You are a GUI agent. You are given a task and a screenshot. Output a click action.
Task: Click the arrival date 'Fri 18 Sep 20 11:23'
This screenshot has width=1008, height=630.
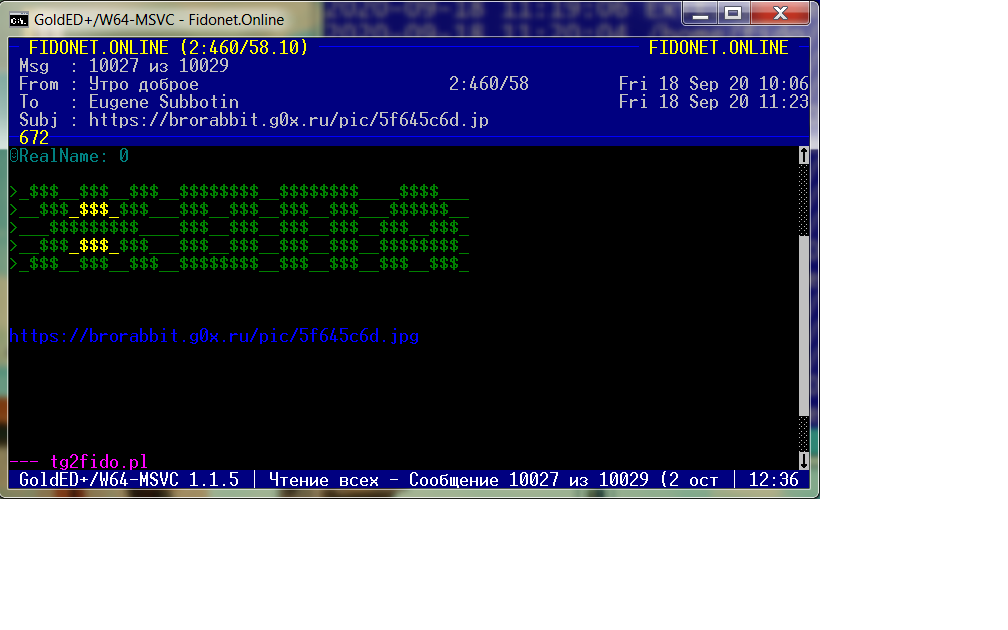pyautogui.click(x=714, y=102)
